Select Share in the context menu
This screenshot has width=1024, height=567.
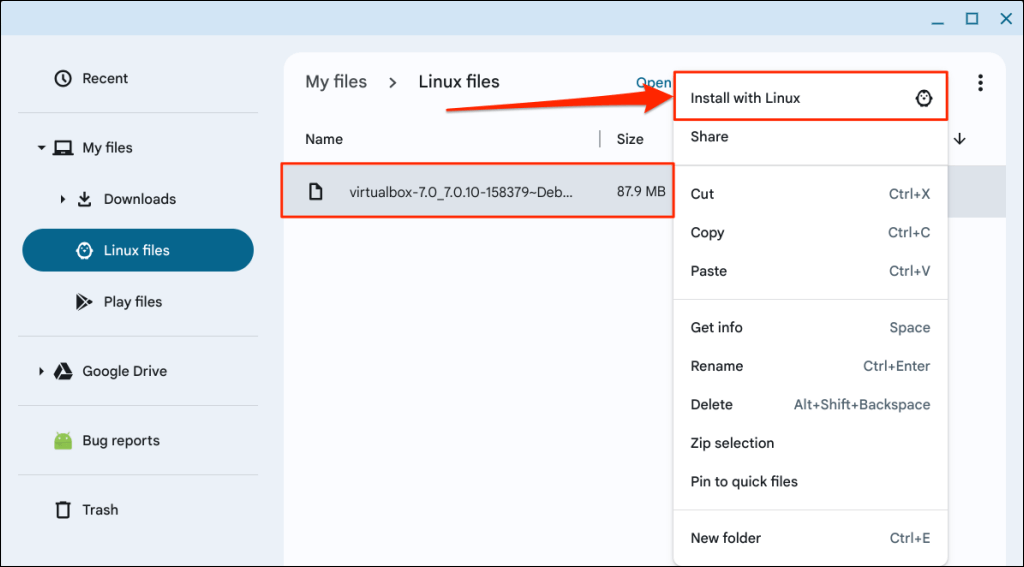(x=810, y=137)
